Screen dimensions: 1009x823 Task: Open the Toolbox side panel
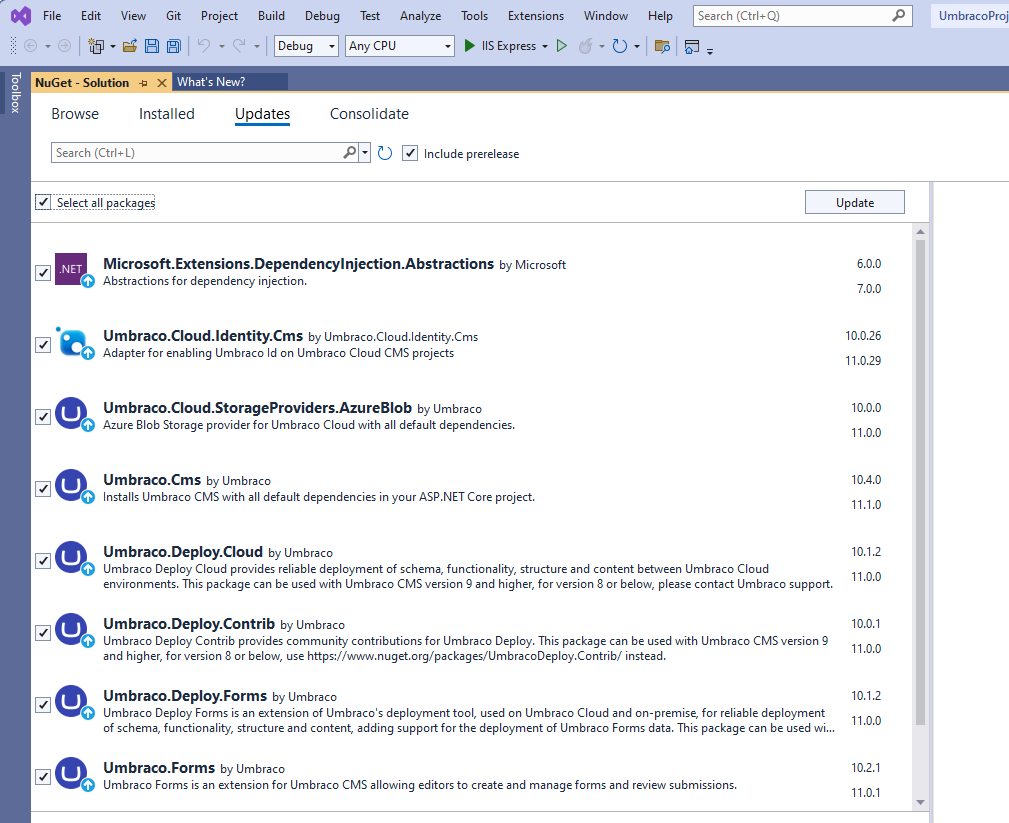click(15, 93)
